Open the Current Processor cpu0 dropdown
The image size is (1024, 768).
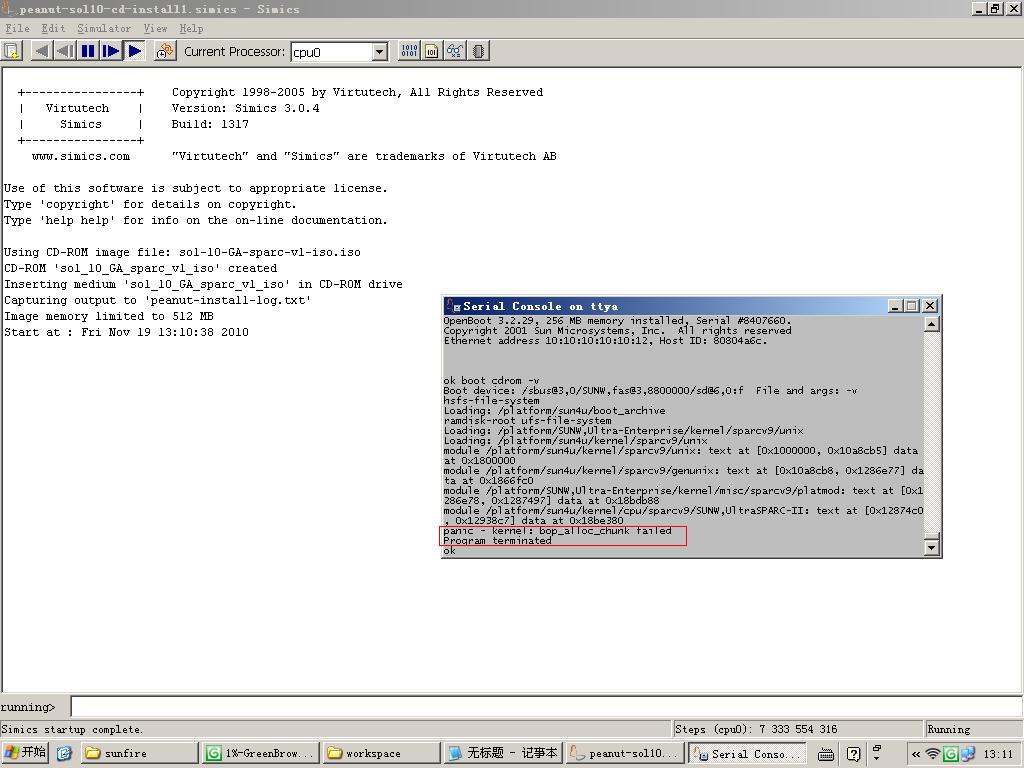tap(380, 52)
